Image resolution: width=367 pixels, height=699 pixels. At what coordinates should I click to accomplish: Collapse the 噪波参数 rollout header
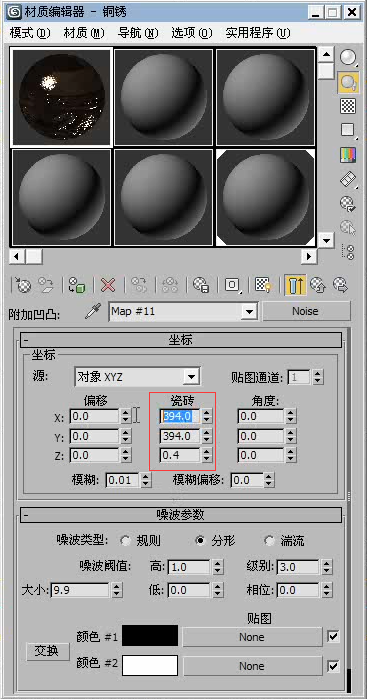coord(180,515)
